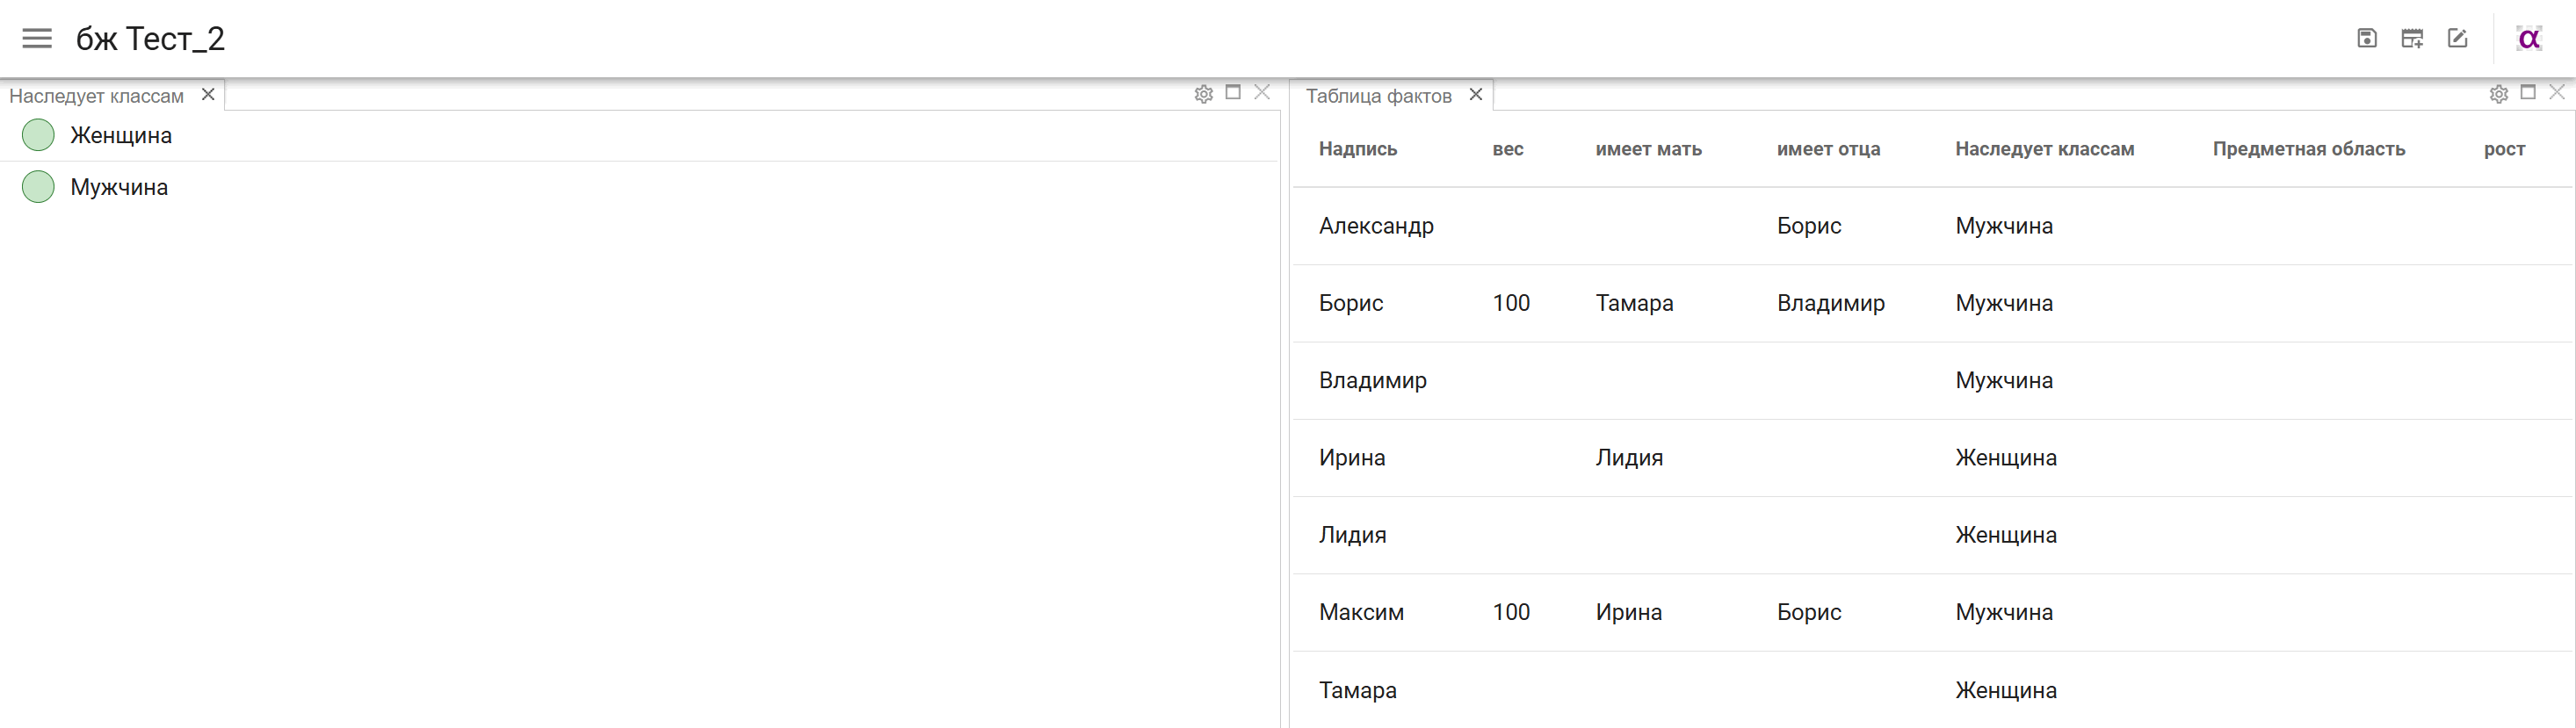Close the Таблица фактов tab
This screenshot has width=2576, height=728.
pyautogui.click(x=1476, y=94)
